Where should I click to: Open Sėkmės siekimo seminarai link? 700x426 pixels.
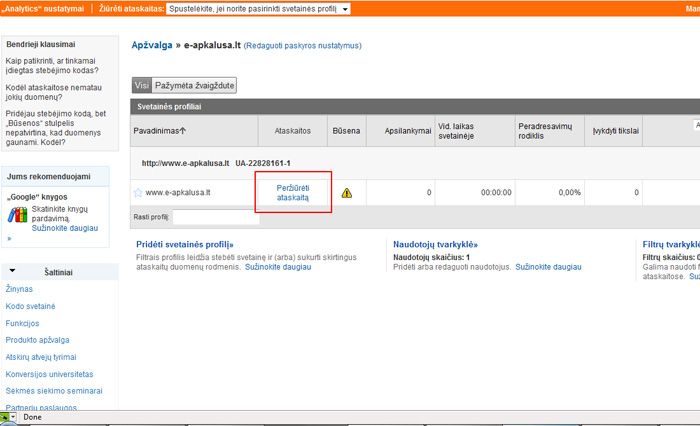[54, 391]
